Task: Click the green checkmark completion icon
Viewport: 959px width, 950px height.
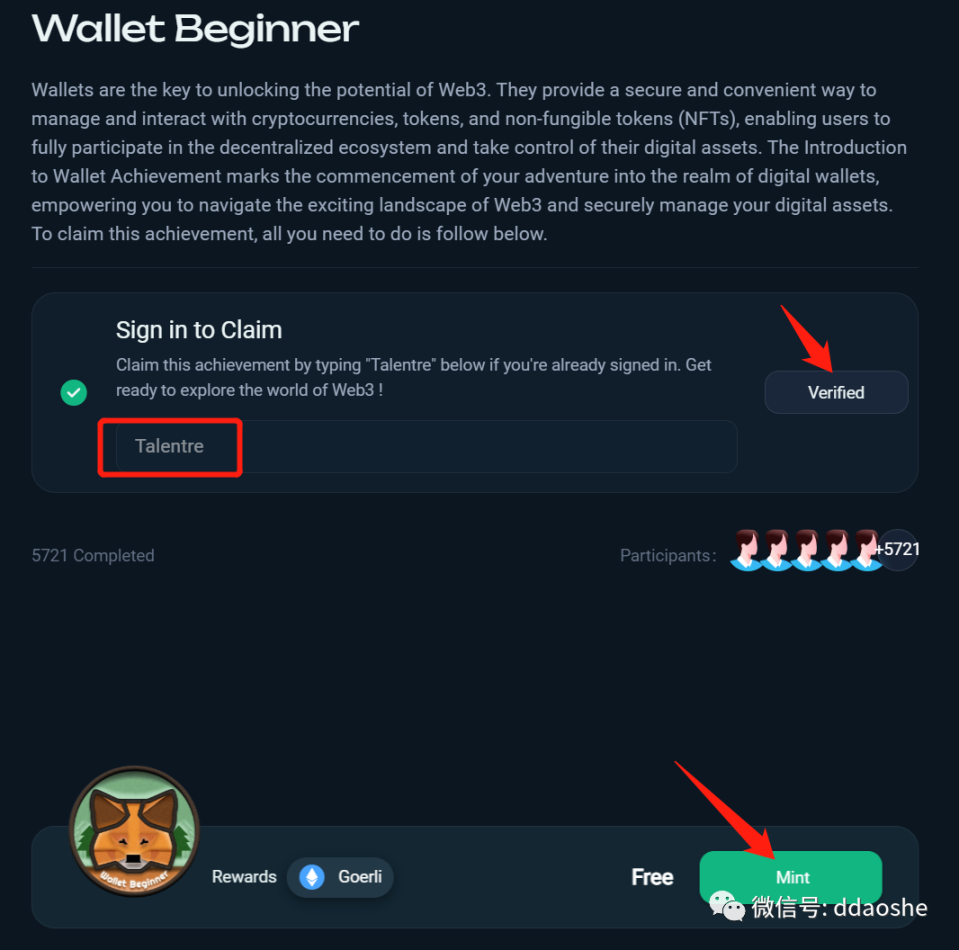Action: click(x=73, y=392)
